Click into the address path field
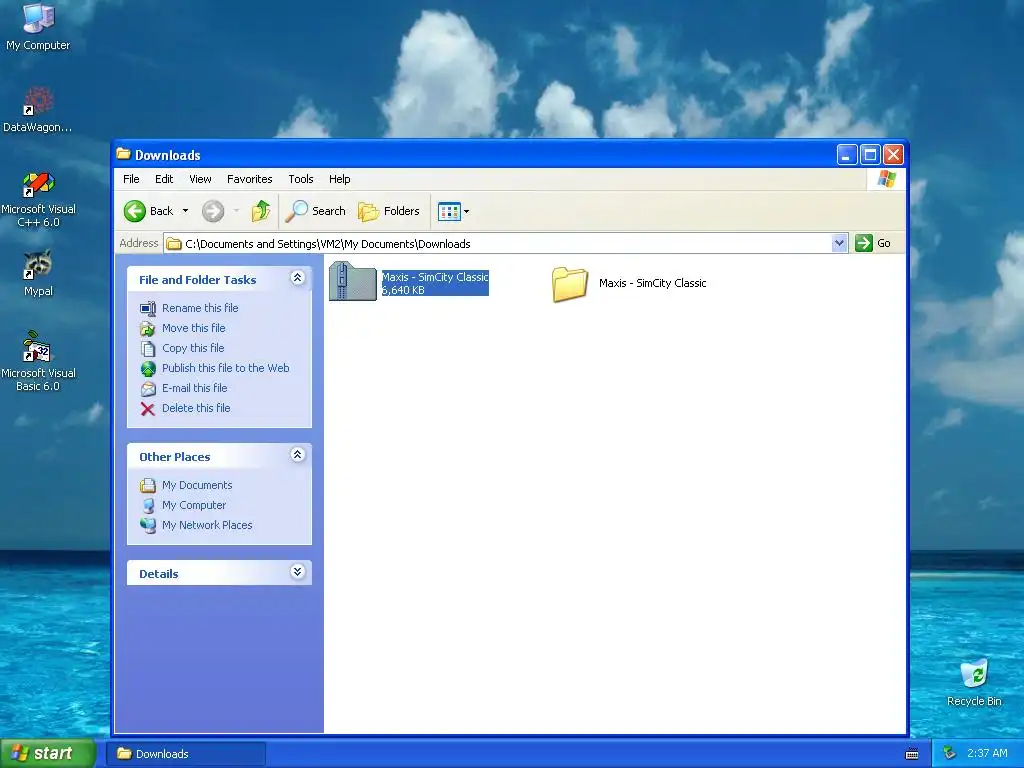This screenshot has width=1024, height=768. pos(498,244)
